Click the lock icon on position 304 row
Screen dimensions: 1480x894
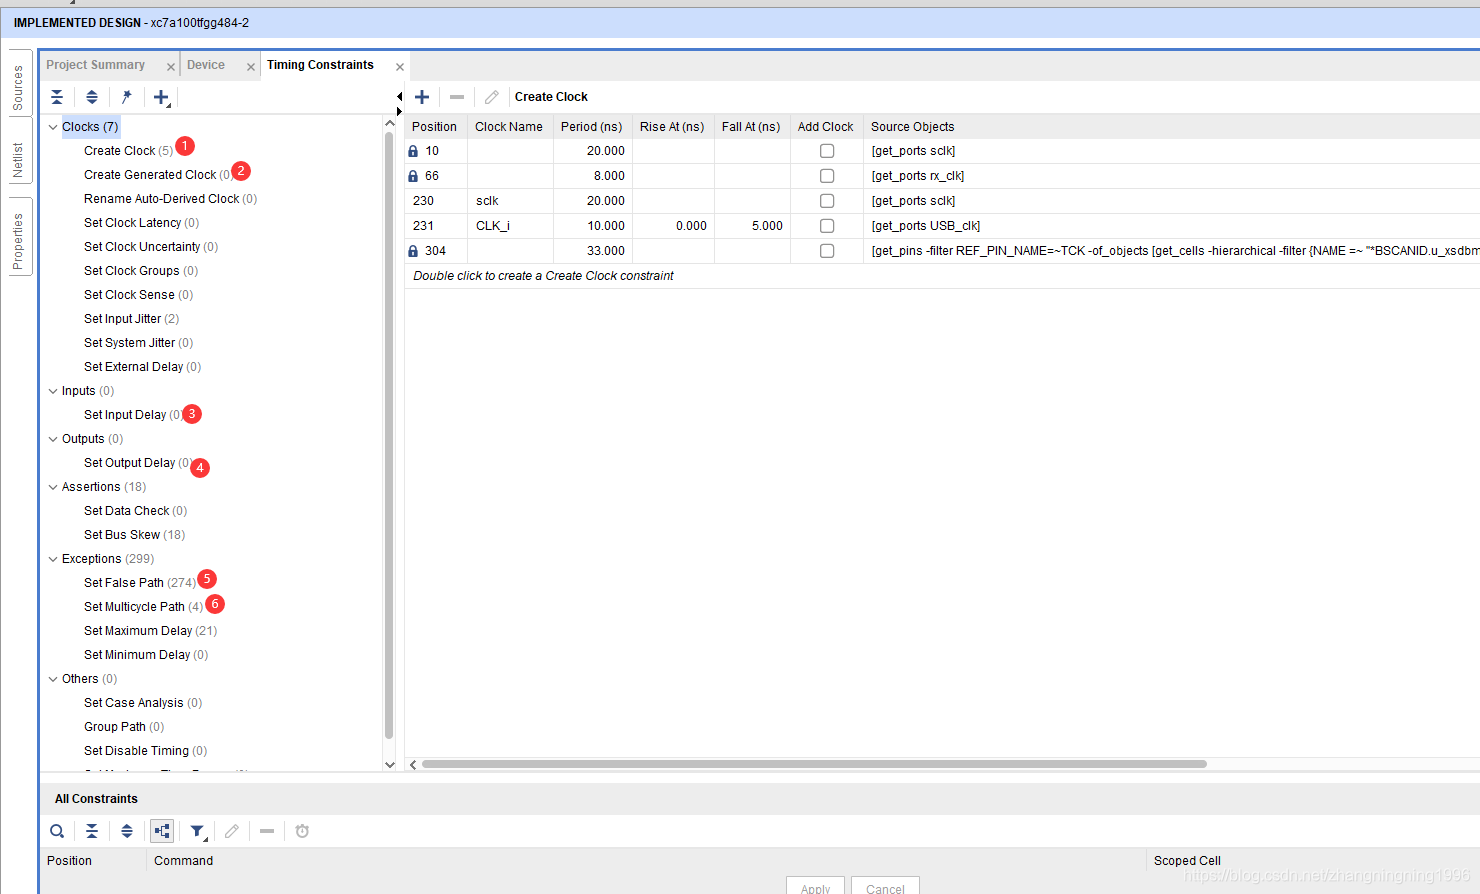(413, 251)
